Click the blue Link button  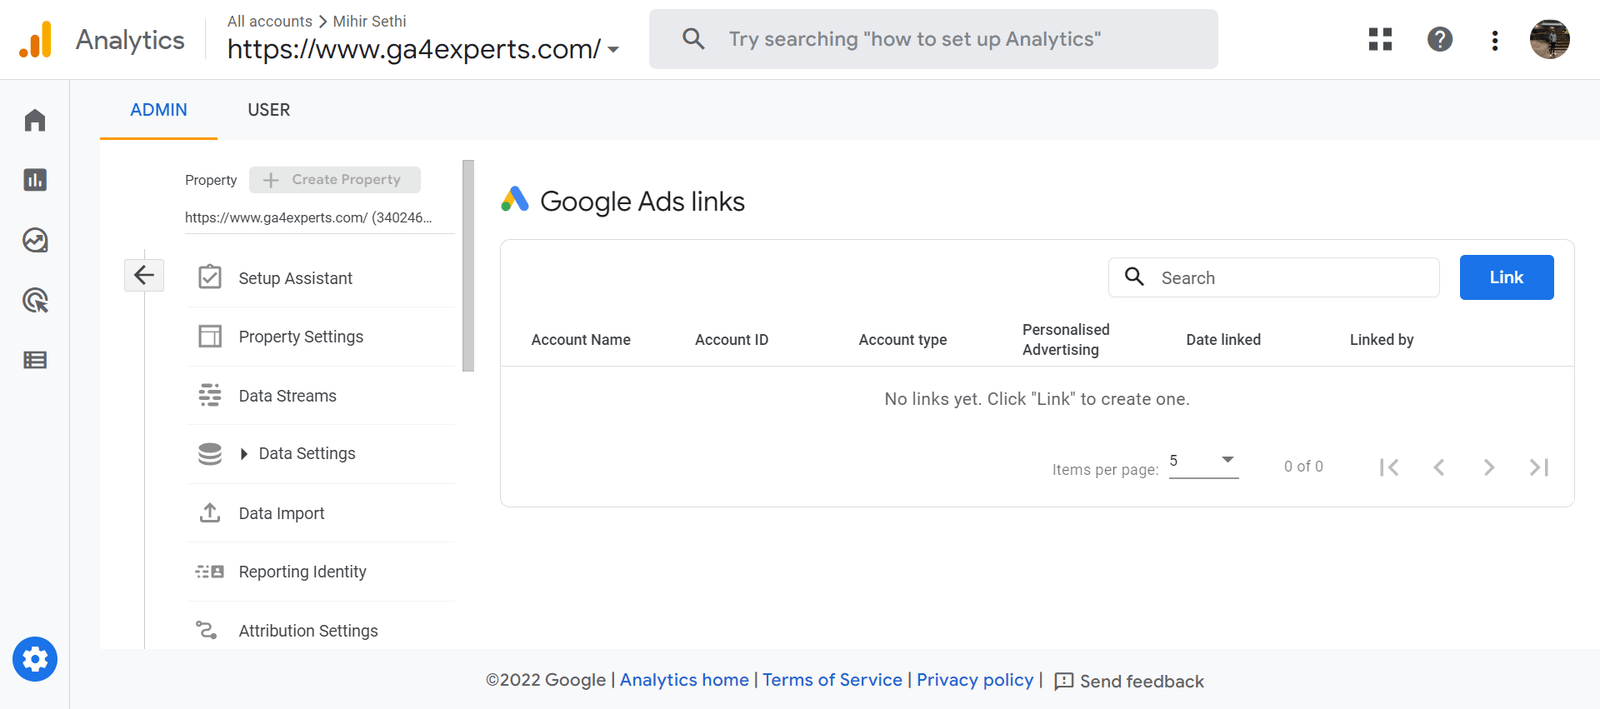(1506, 277)
